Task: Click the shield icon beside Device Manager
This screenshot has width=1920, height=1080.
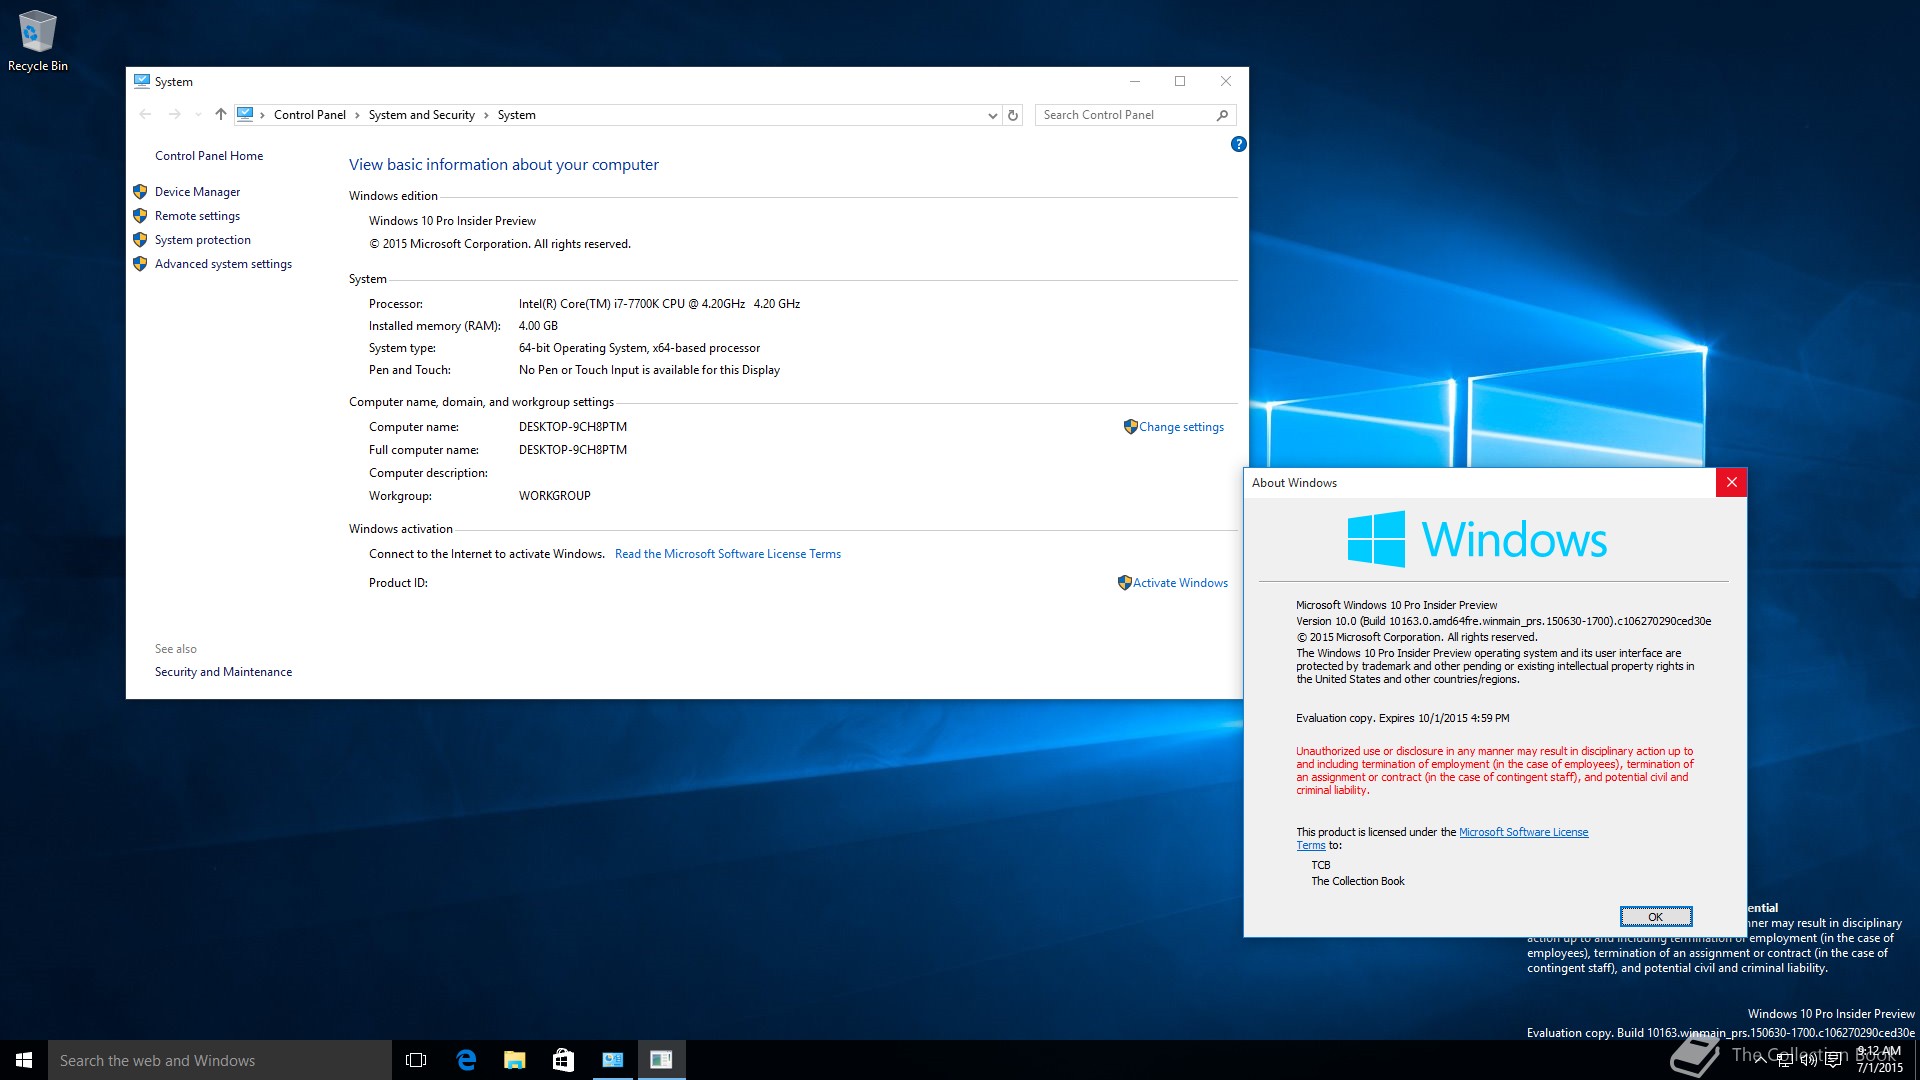Action: pos(140,191)
